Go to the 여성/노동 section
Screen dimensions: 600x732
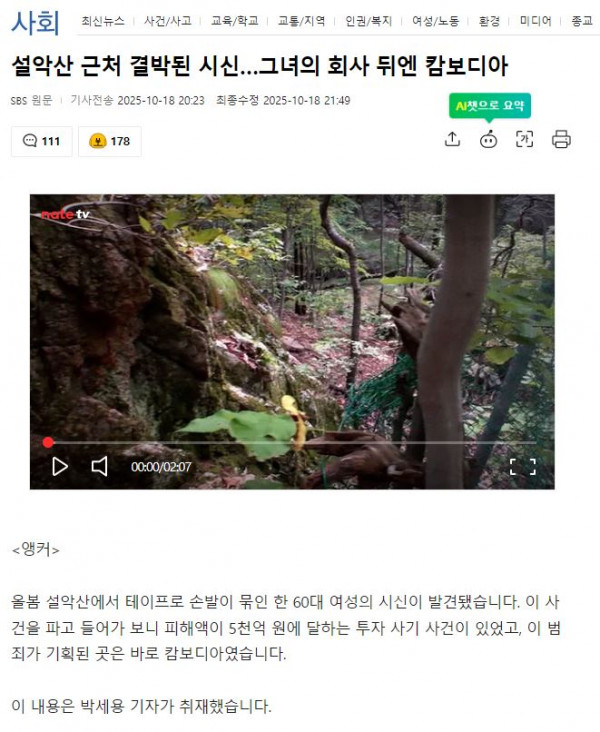pos(435,21)
